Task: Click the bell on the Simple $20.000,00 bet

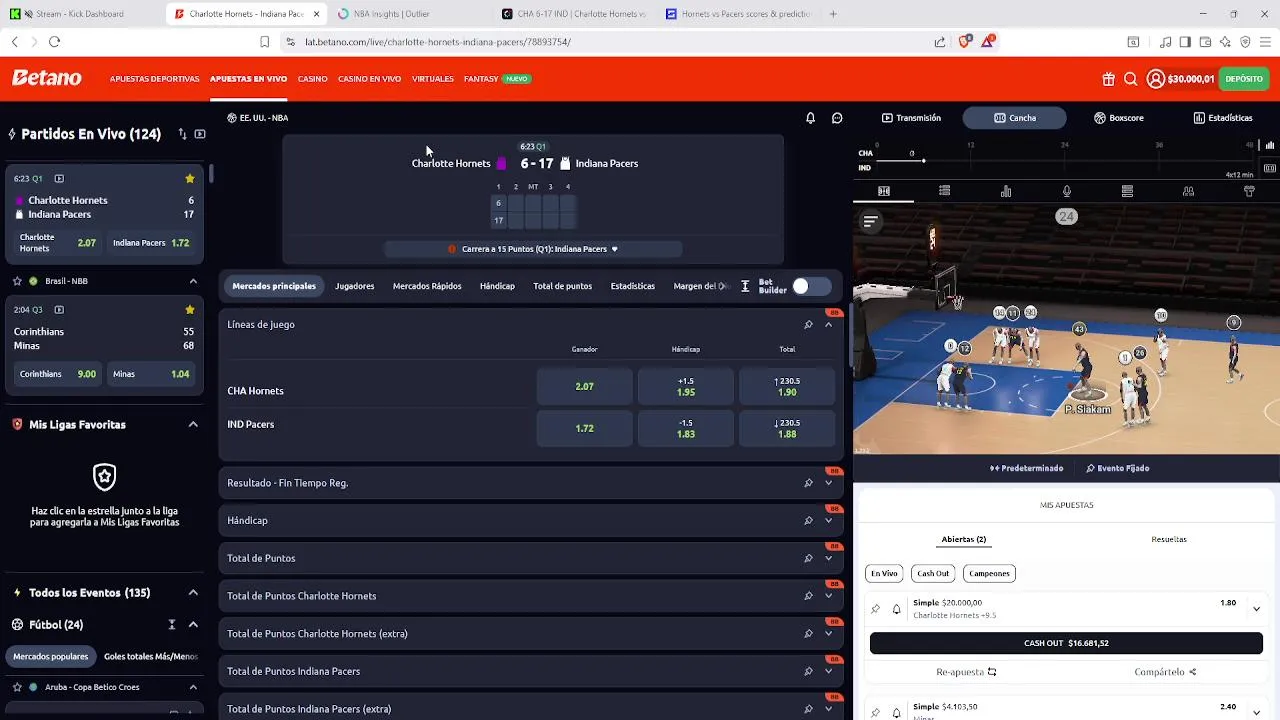Action: [x=897, y=609]
